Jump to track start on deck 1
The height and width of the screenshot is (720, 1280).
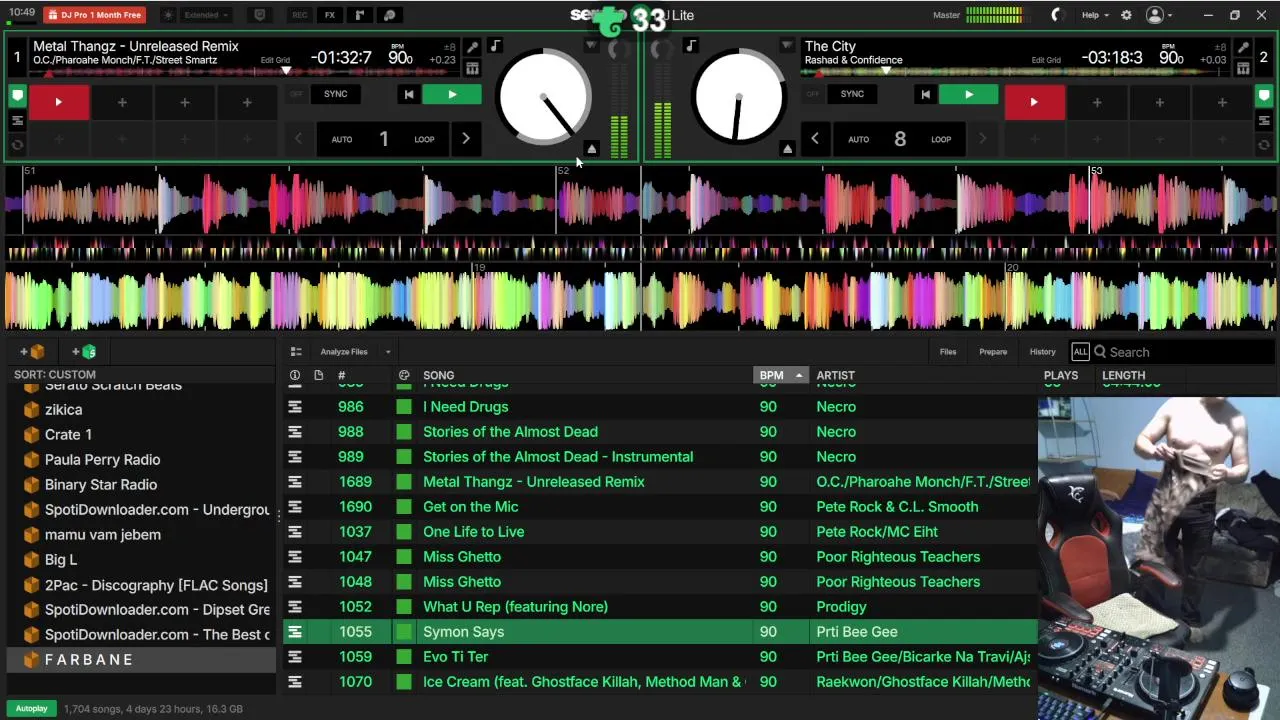pos(408,95)
